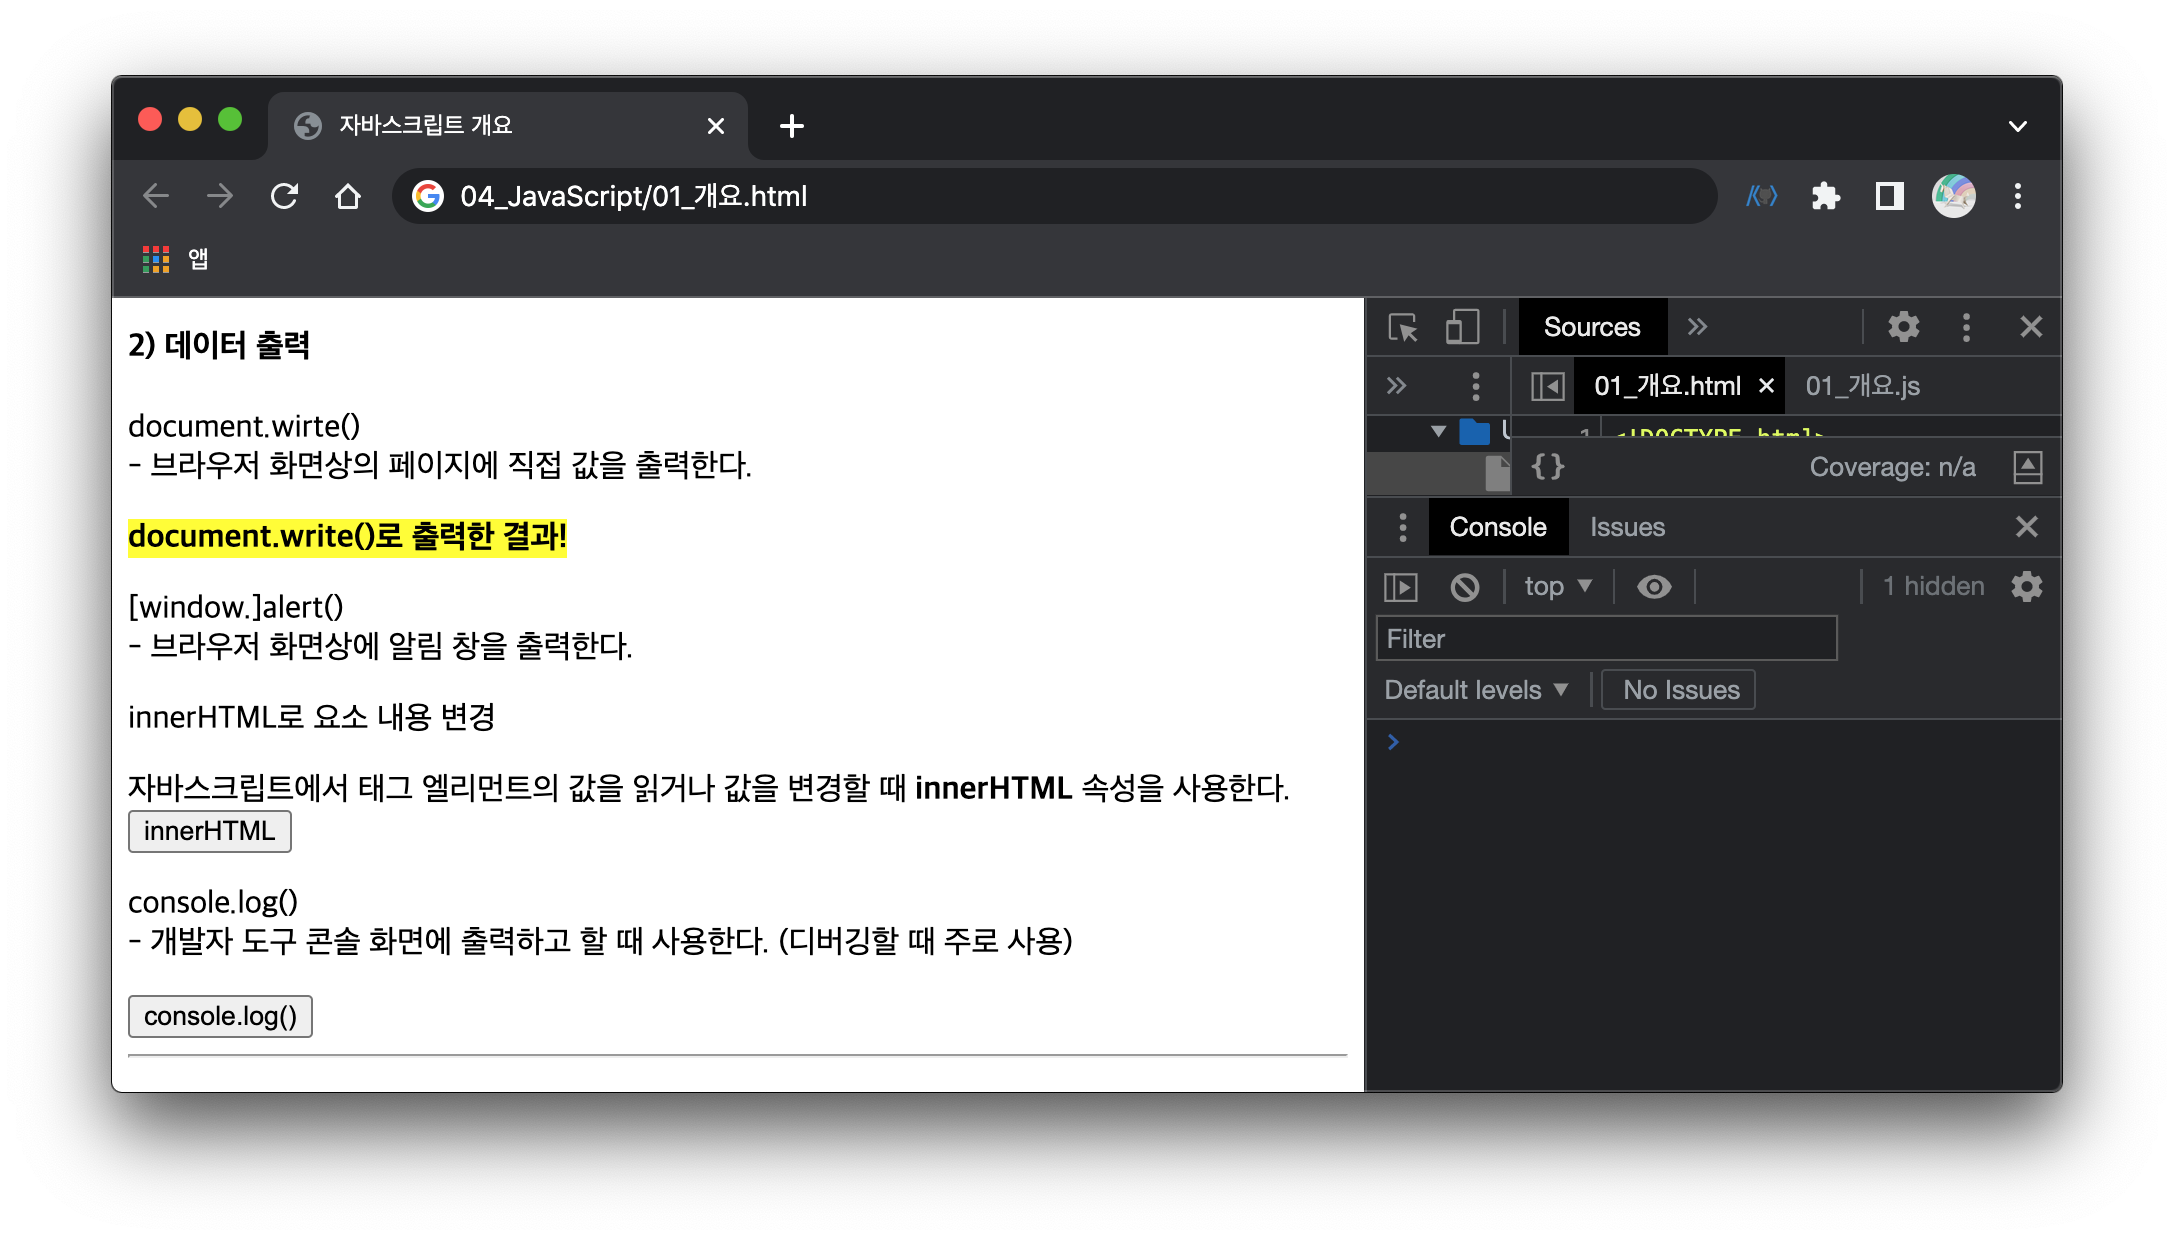Open the 01_개요.js file tab
The height and width of the screenshot is (1240, 2174).
pos(1862,386)
